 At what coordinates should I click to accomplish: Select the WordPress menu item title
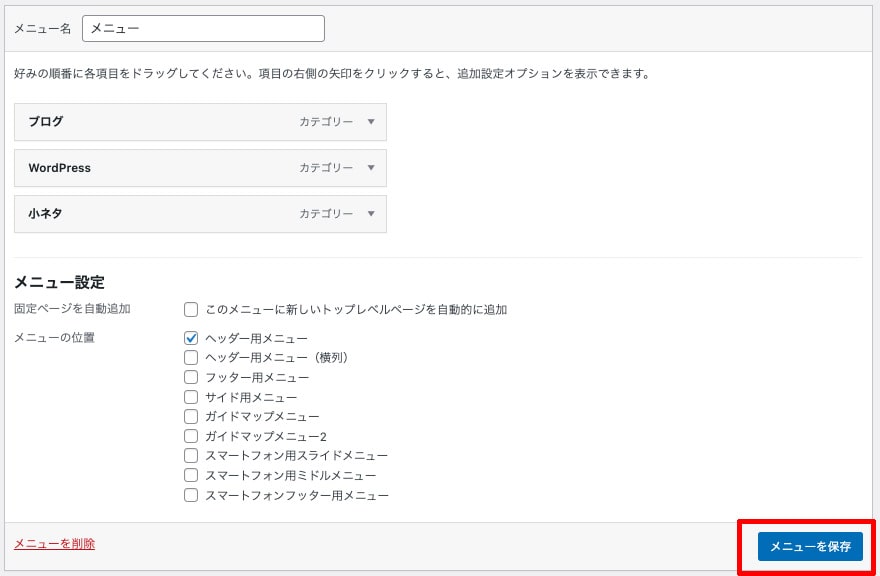(59, 168)
